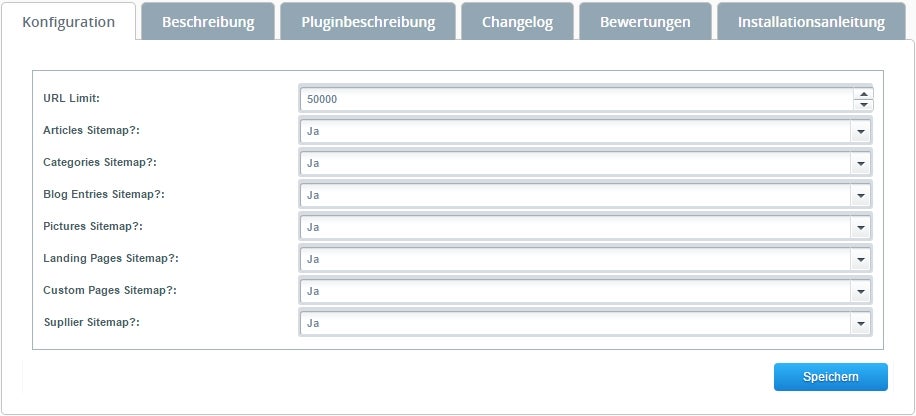Open the Installationsanleitung tab
Image resolution: width=916 pixels, height=416 pixels.
[x=811, y=22]
